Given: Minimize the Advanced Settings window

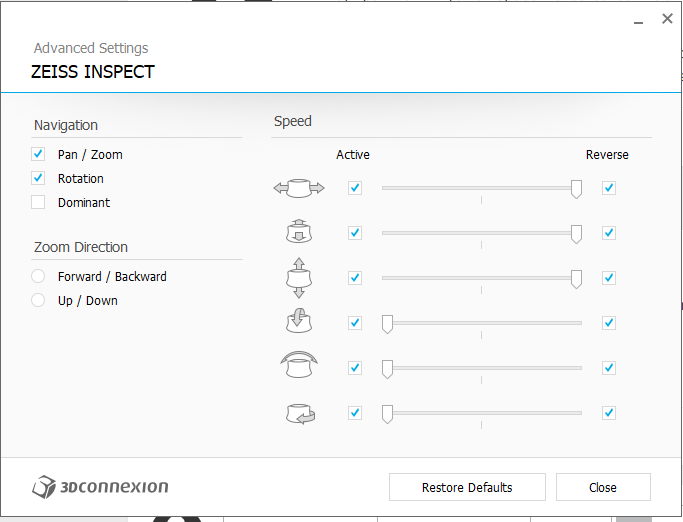Looking at the screenshot, I should [638, 19].
